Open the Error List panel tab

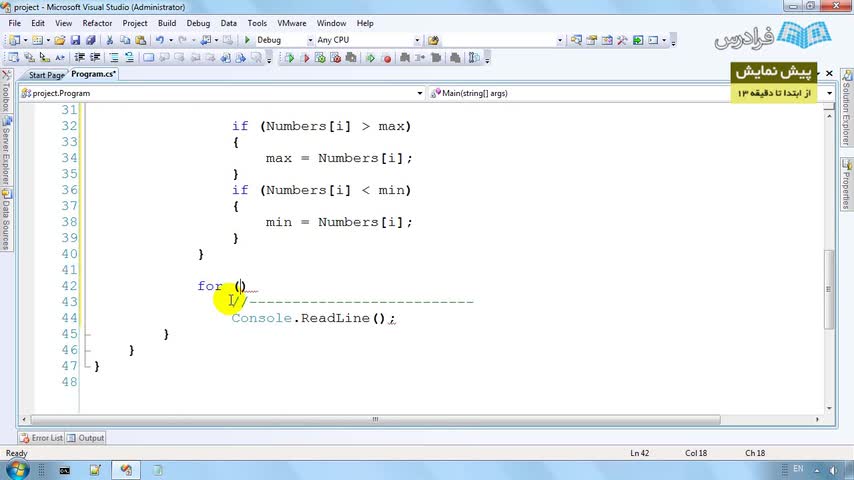coord(41,438)
